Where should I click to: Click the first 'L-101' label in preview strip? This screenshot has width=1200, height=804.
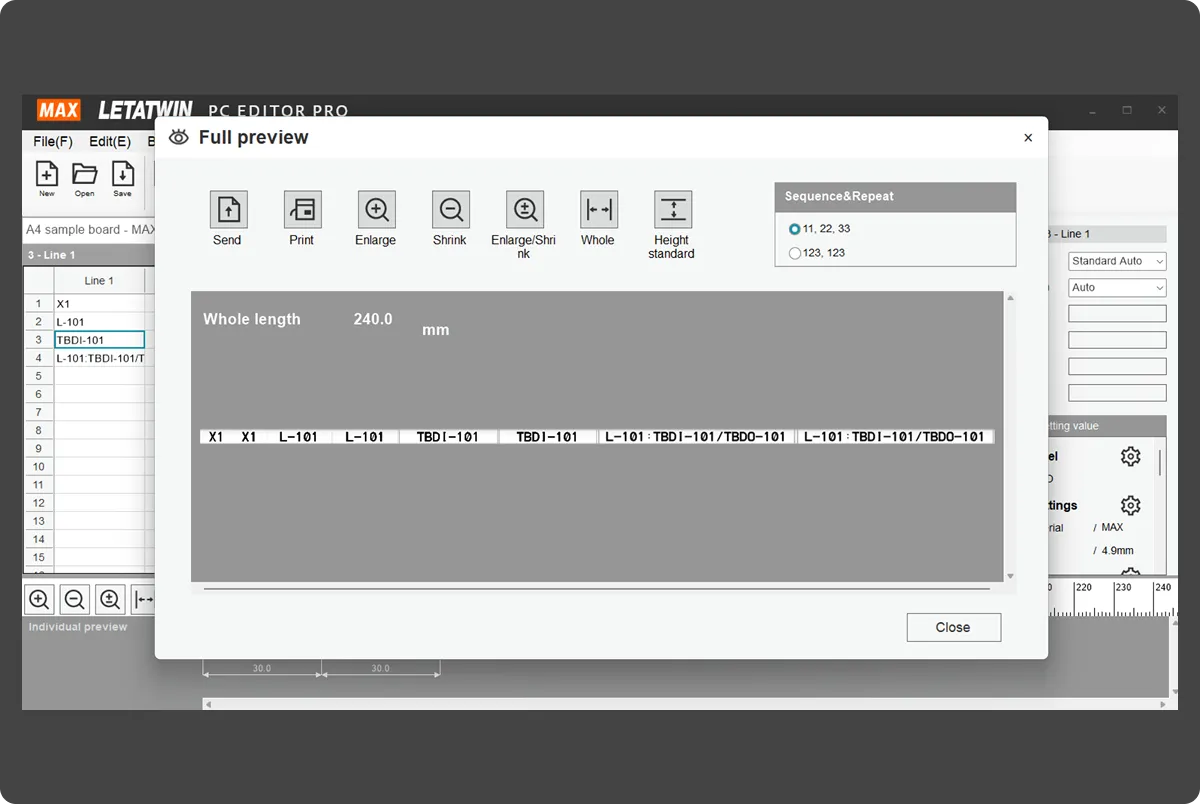tap(298, 437)
